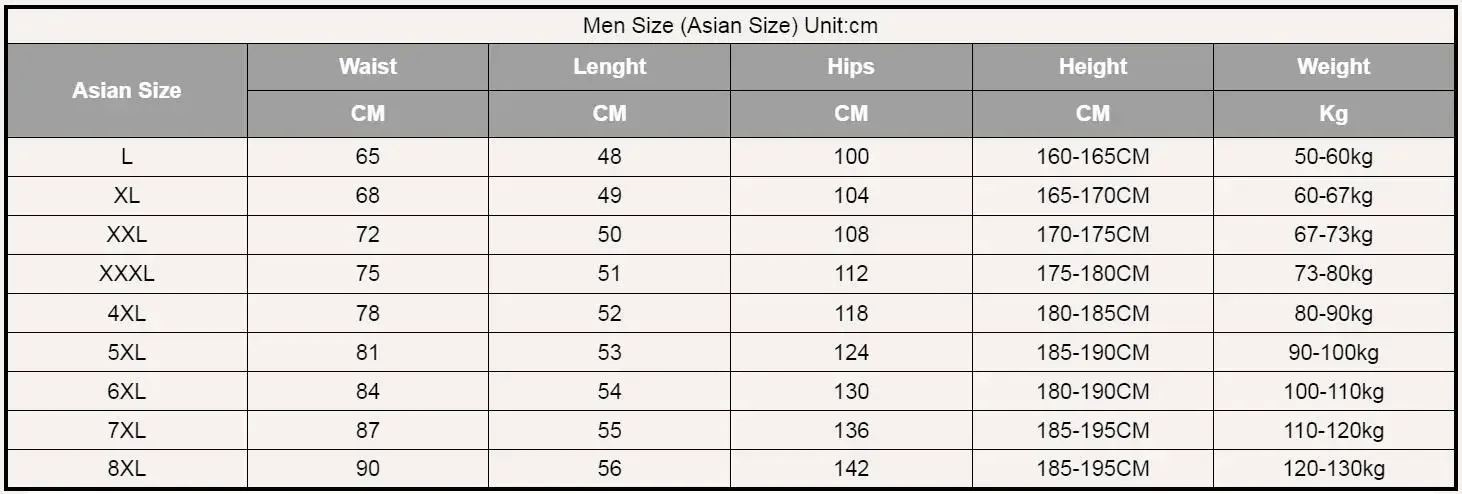1462x494 pixels.
Task: Select the 7XL size row label
Action: click(127, 430)
